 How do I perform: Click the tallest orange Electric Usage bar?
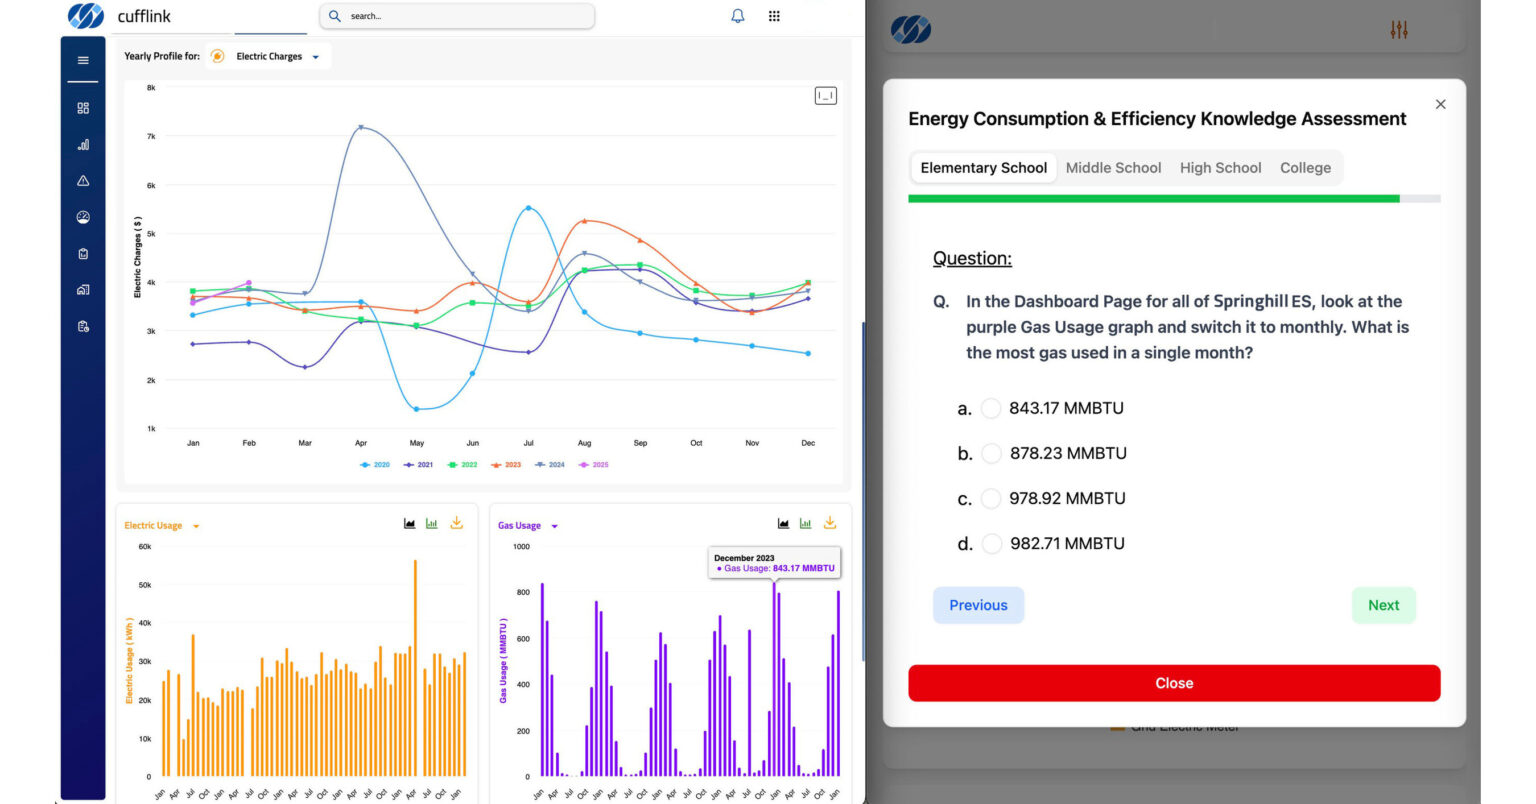click(415, 668)
